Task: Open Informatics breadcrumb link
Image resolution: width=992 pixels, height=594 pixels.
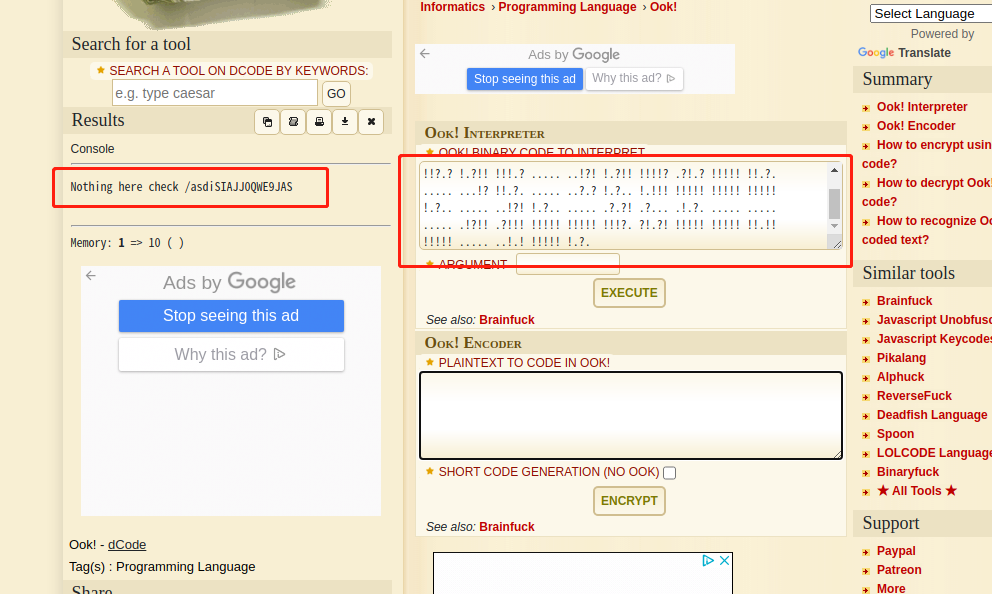Action: click(452, 7)
